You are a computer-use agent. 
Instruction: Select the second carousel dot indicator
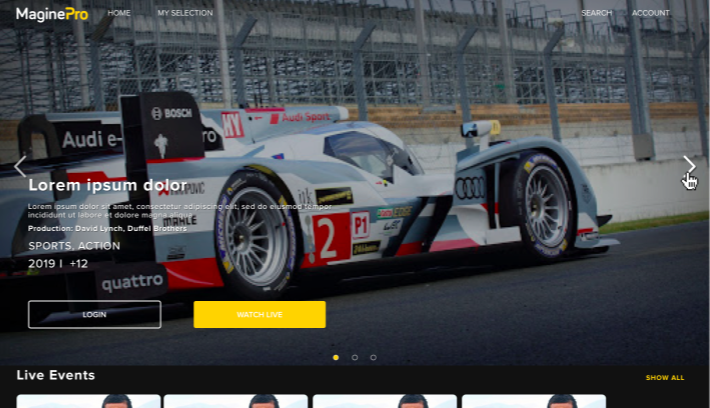coord(355,357)
